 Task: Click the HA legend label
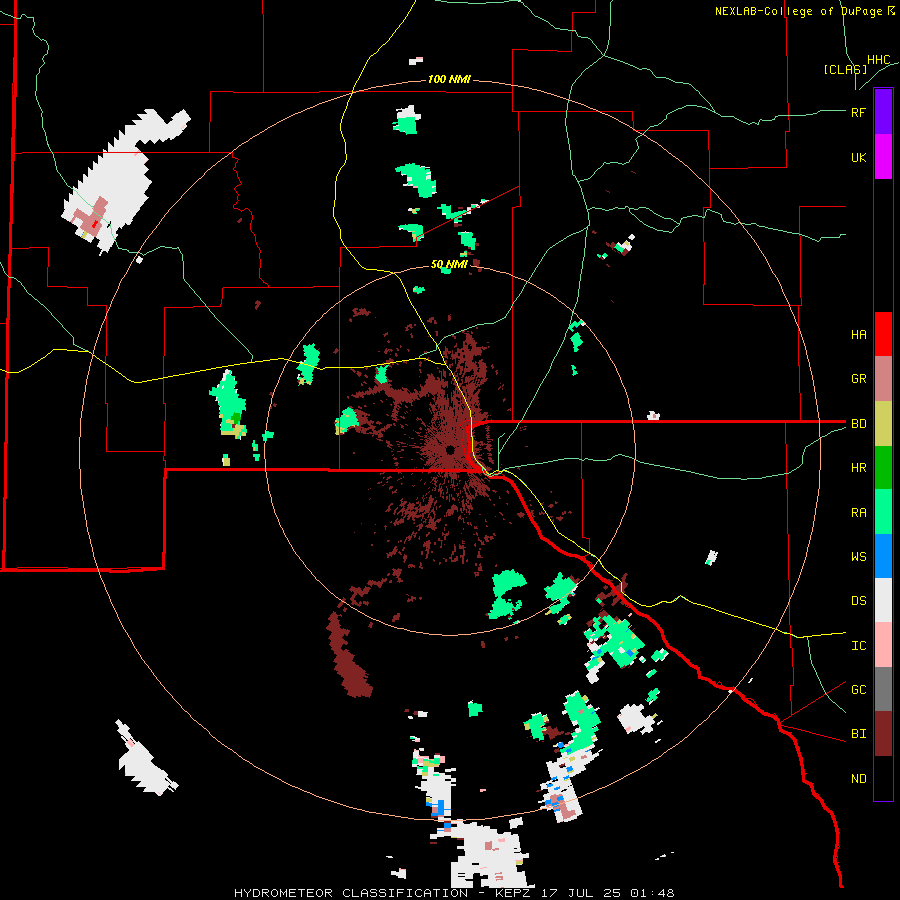[859, 335]
